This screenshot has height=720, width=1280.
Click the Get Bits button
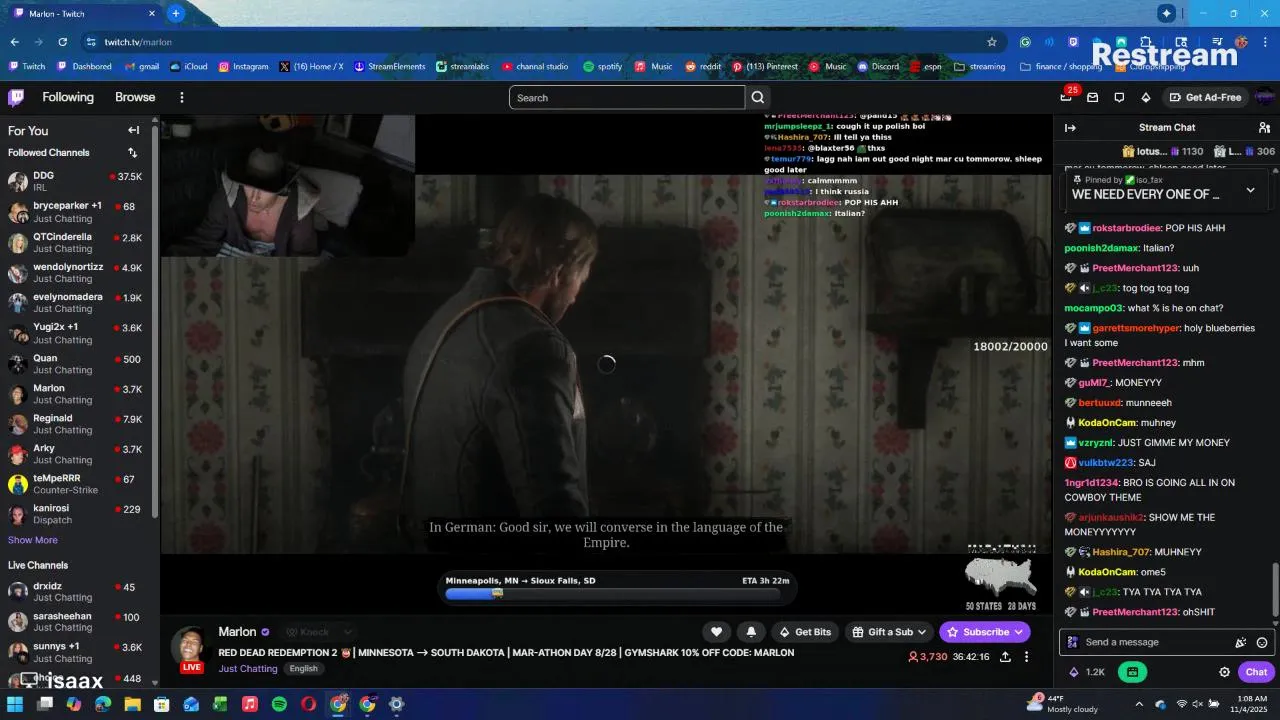point(805,632)
